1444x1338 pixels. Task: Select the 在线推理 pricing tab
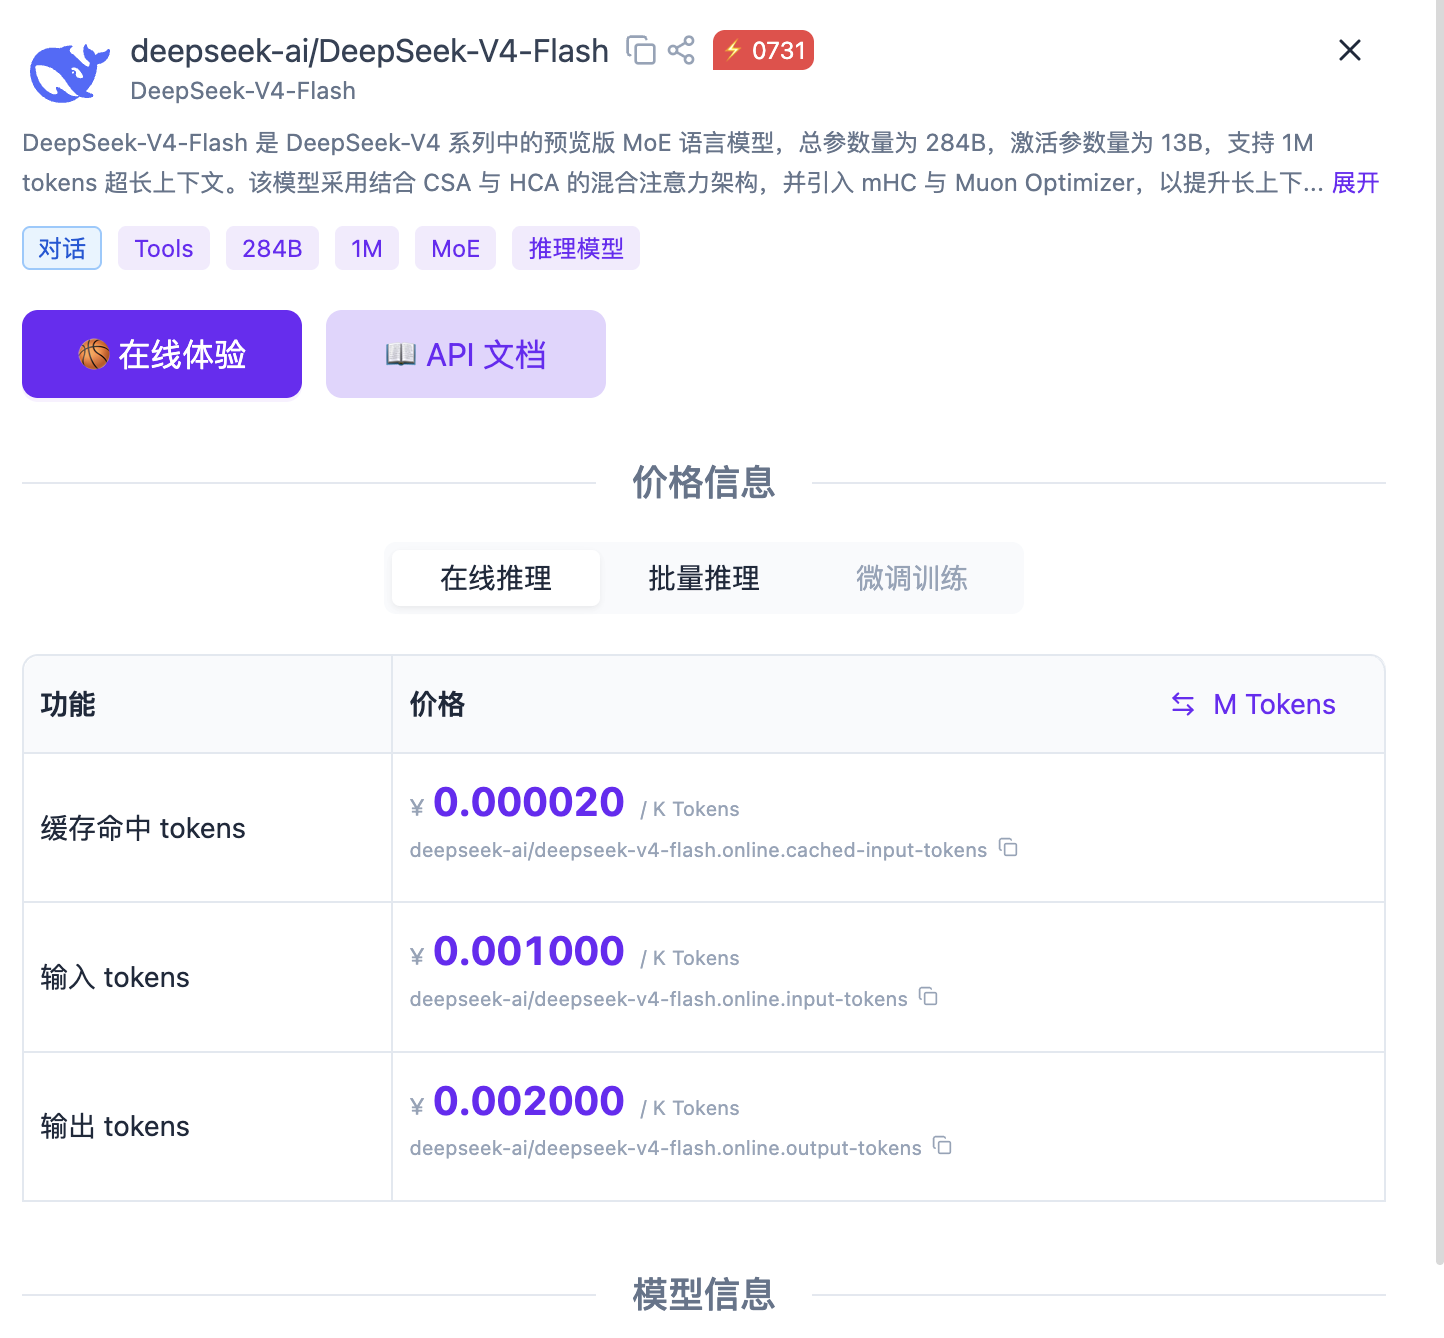pyautogui.click(x=496, y=578)
